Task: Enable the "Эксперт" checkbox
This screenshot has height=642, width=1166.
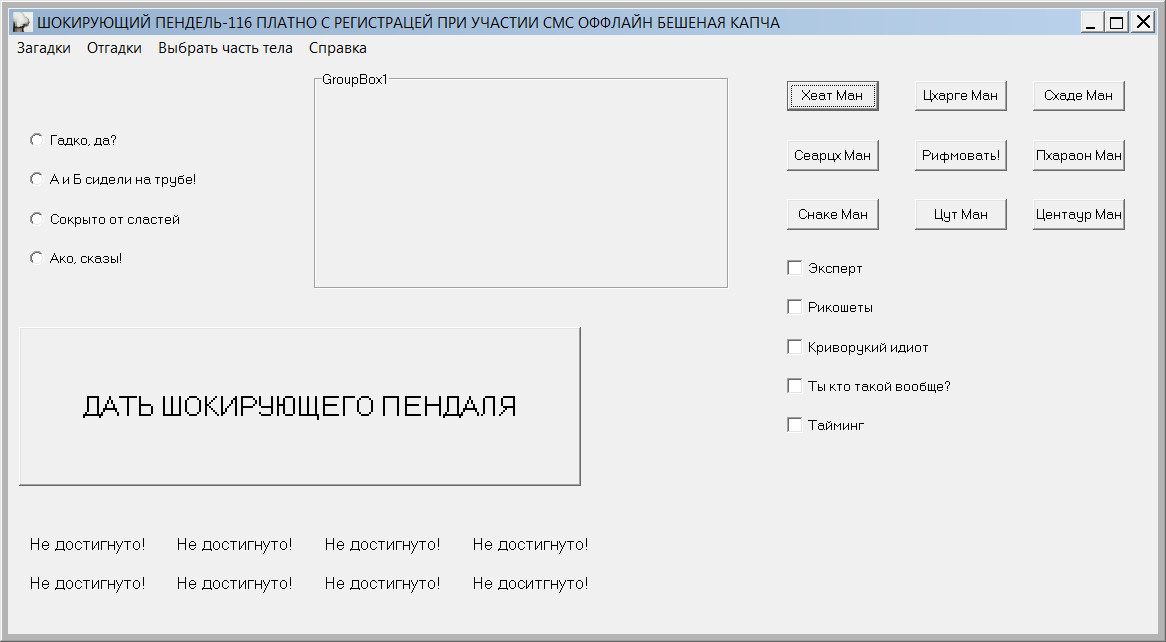Action: click(795, 267)
